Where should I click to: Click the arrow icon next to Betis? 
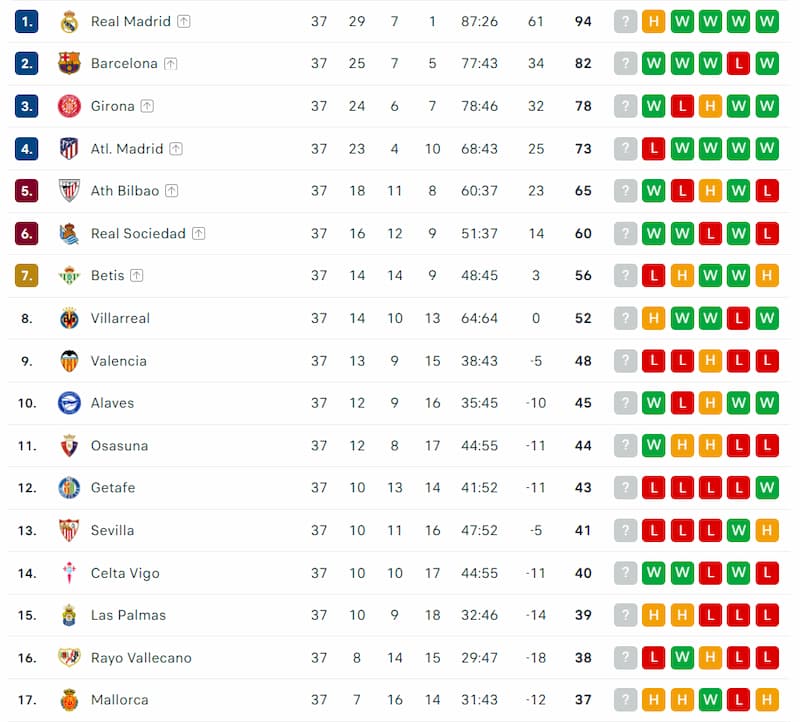coord(136,276)
